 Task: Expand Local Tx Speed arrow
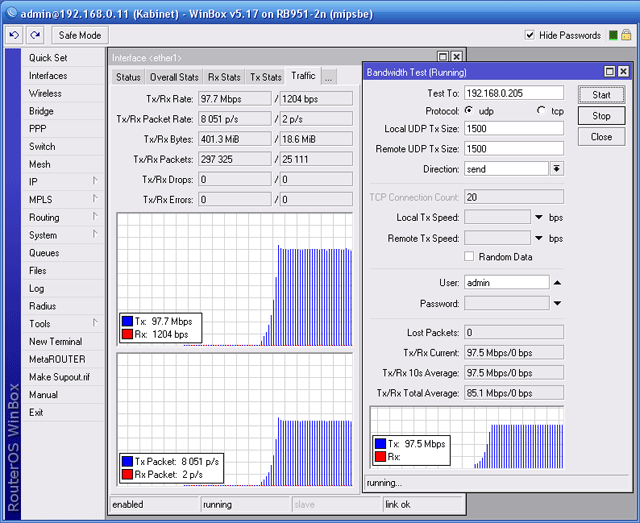coord(539,217)
